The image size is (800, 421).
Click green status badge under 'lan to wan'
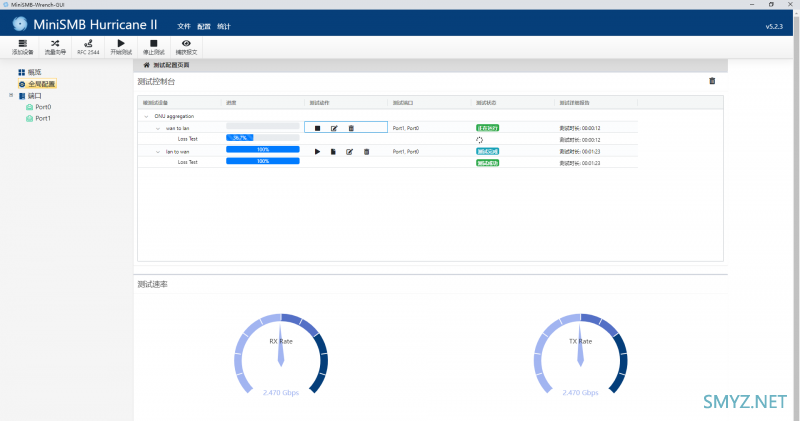point(487,163)
